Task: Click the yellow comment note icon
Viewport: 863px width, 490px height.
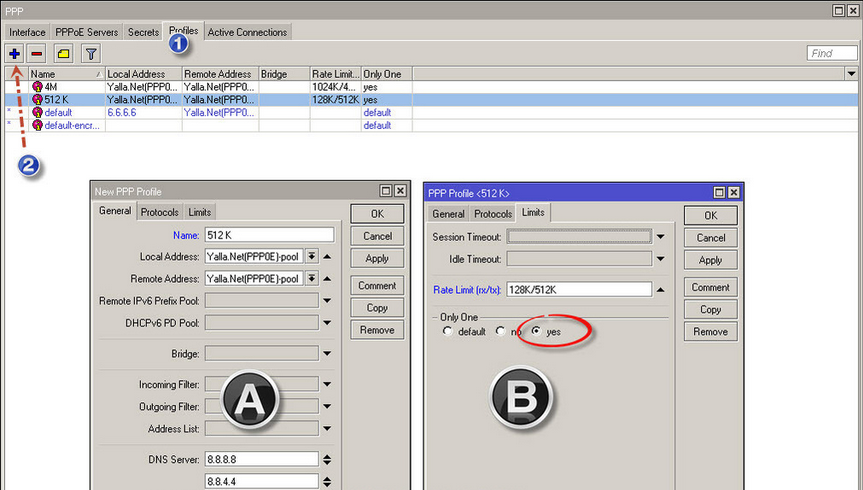Action: click(x=63, y=53)
